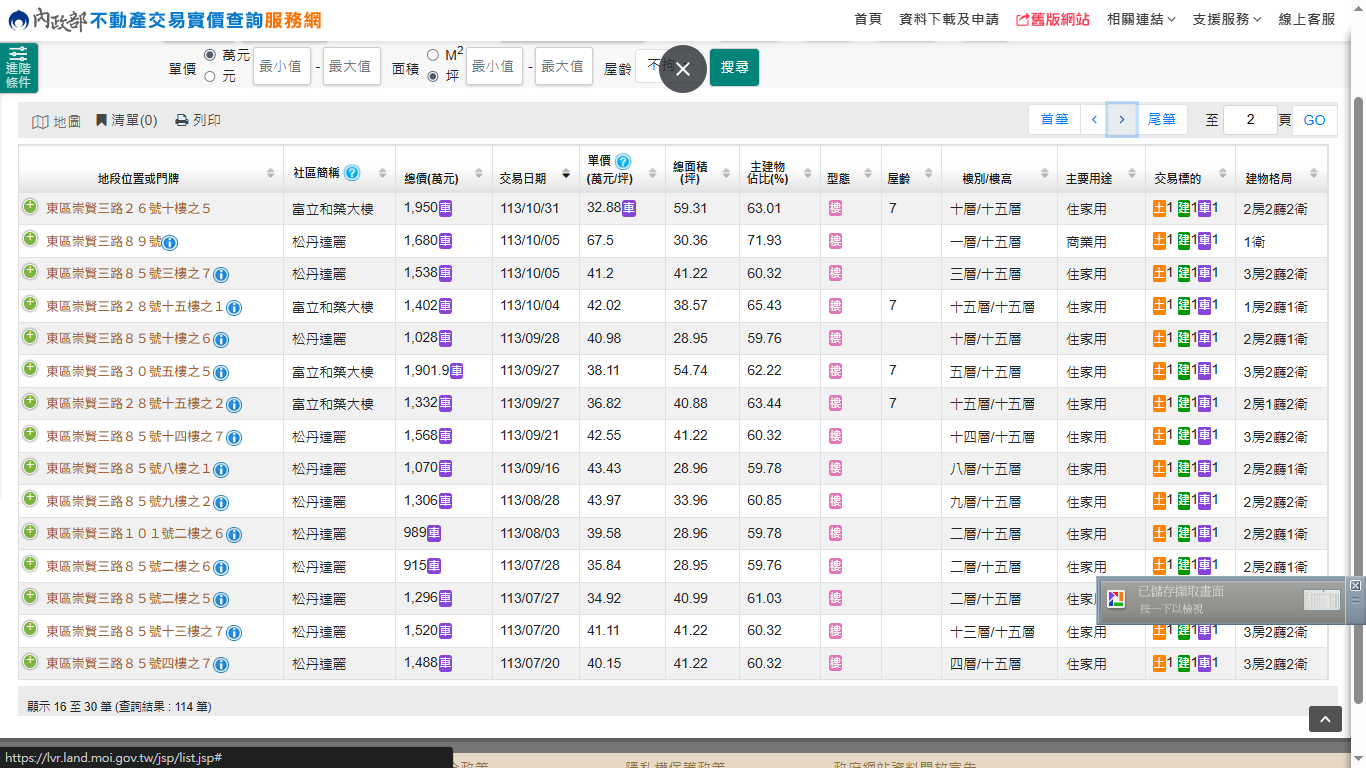1366x768 pixels.
Task: Select the 元 unit price radio button
Action: point(210,76)
